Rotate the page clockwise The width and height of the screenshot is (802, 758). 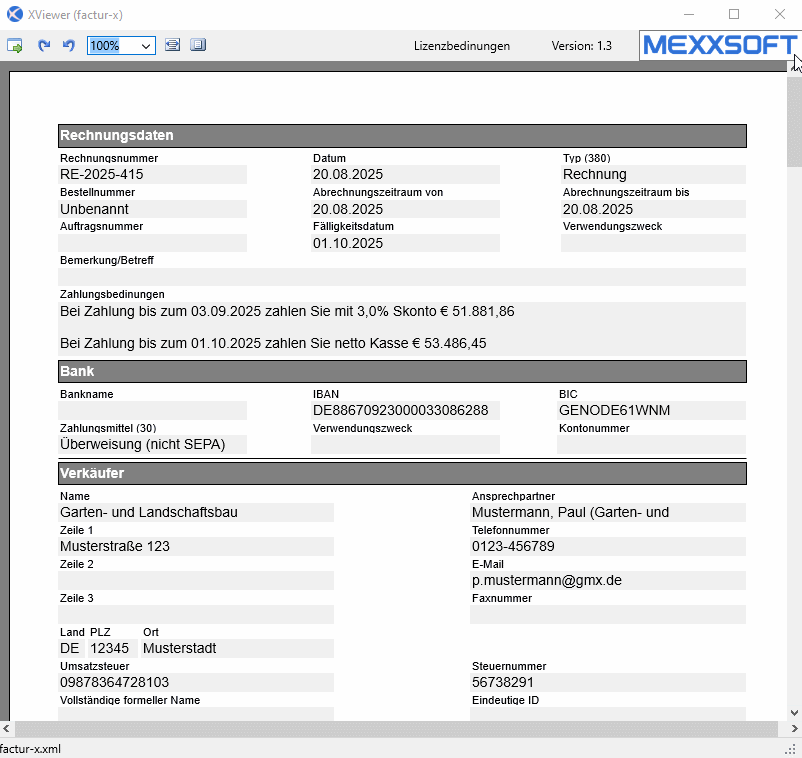[x=44, y=46]
